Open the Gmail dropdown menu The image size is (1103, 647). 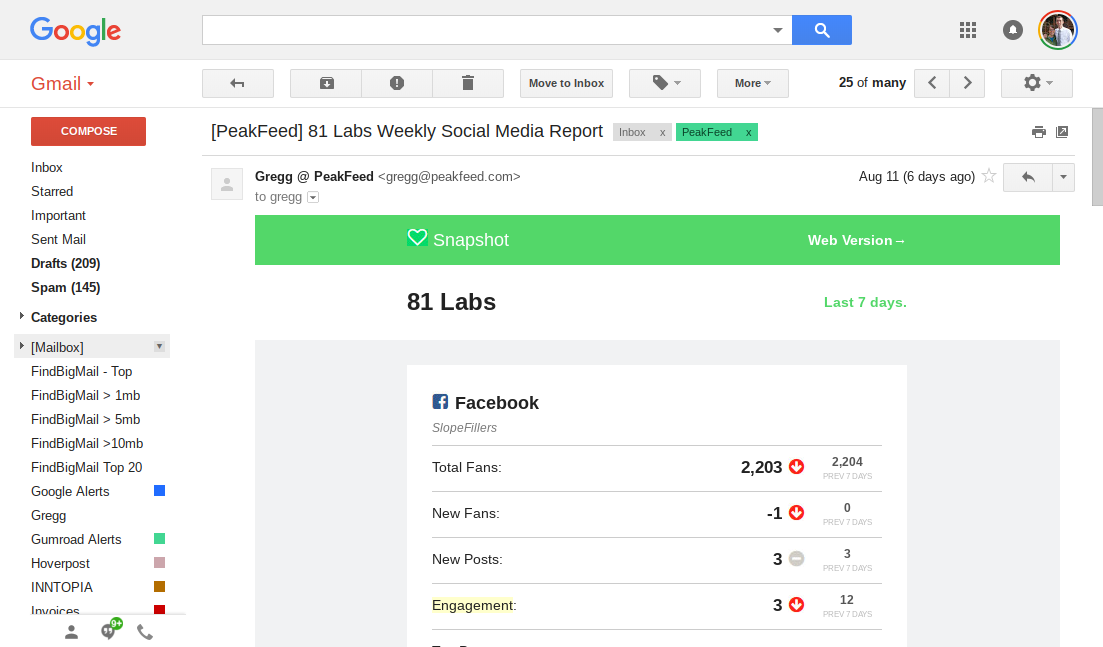coord(63,84)
